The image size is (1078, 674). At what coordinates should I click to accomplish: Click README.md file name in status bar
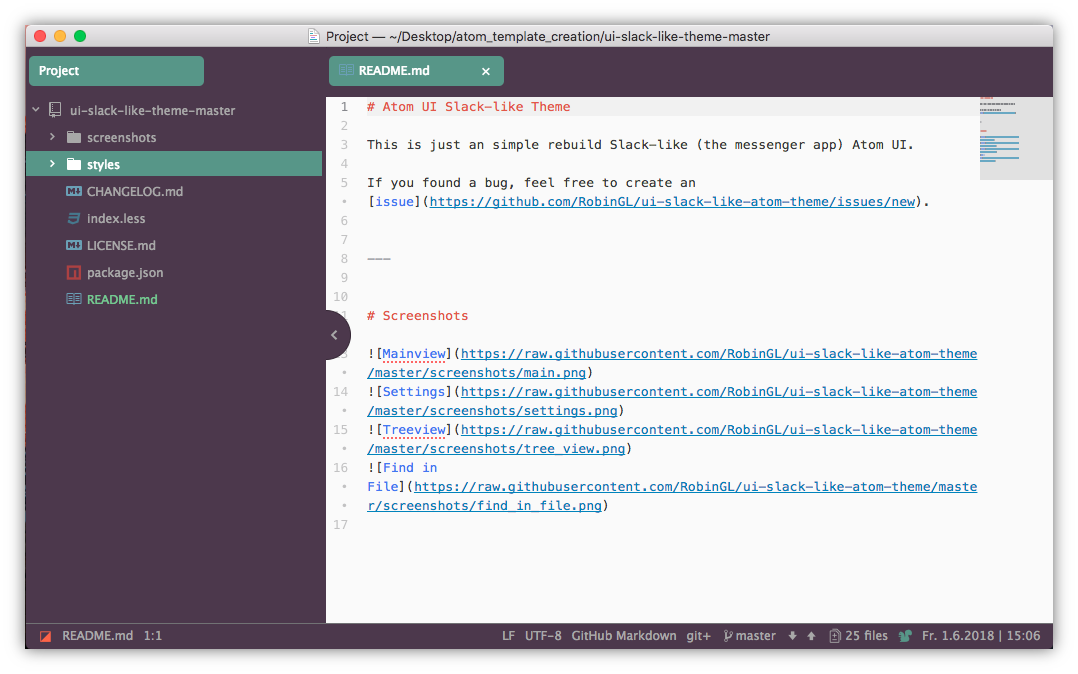(98, 635)
